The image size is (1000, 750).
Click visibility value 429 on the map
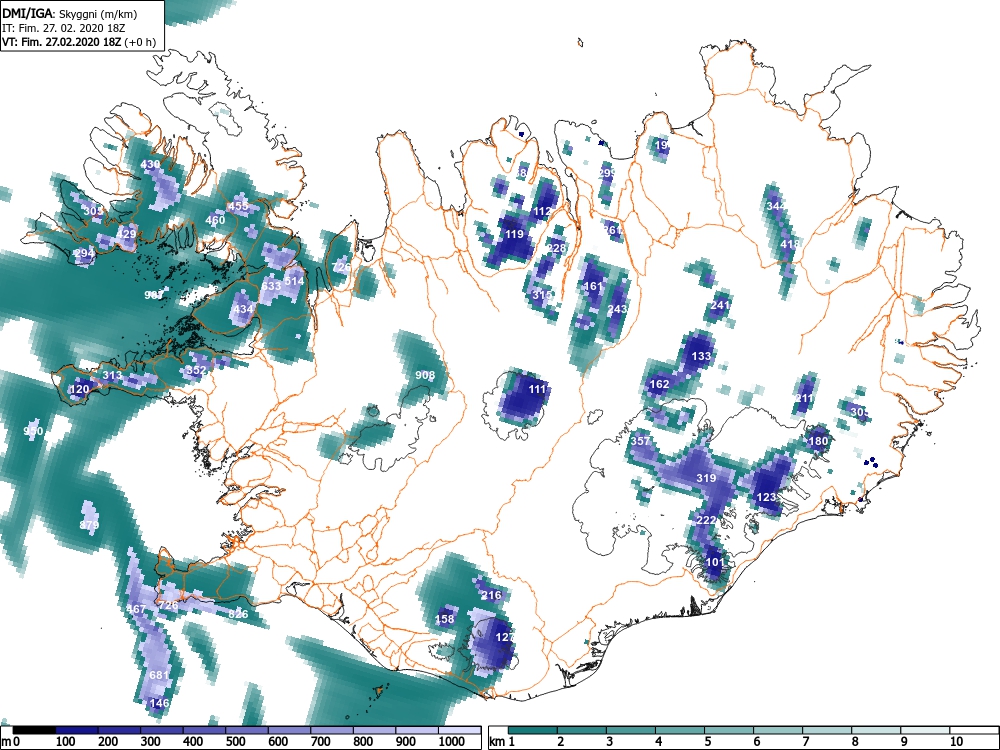tap(126, 234)
